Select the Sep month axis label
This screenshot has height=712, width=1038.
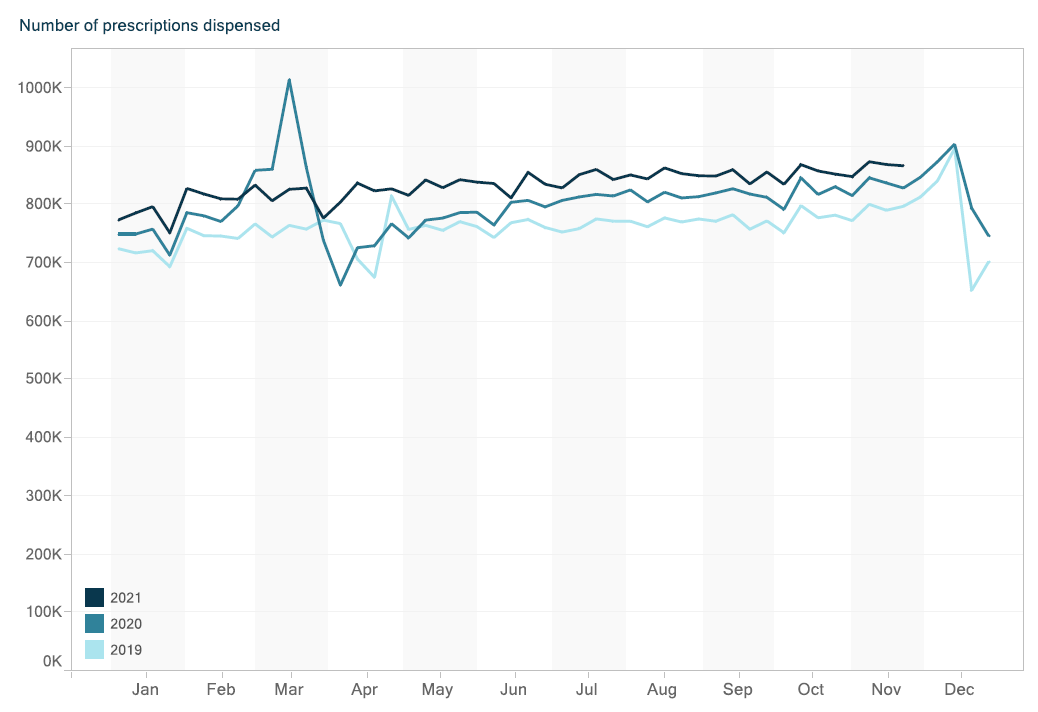pyautogui.click(x=737, y=690)
